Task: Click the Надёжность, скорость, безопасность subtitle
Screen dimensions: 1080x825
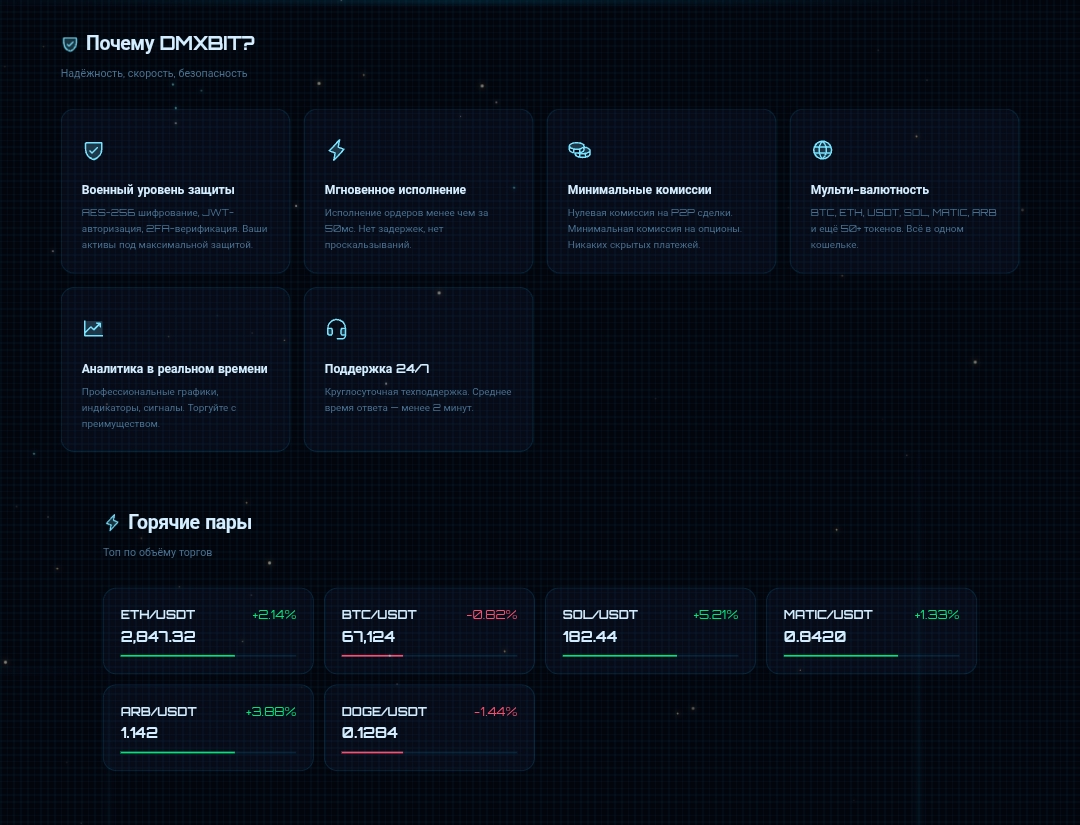Action: pos(154,73)
